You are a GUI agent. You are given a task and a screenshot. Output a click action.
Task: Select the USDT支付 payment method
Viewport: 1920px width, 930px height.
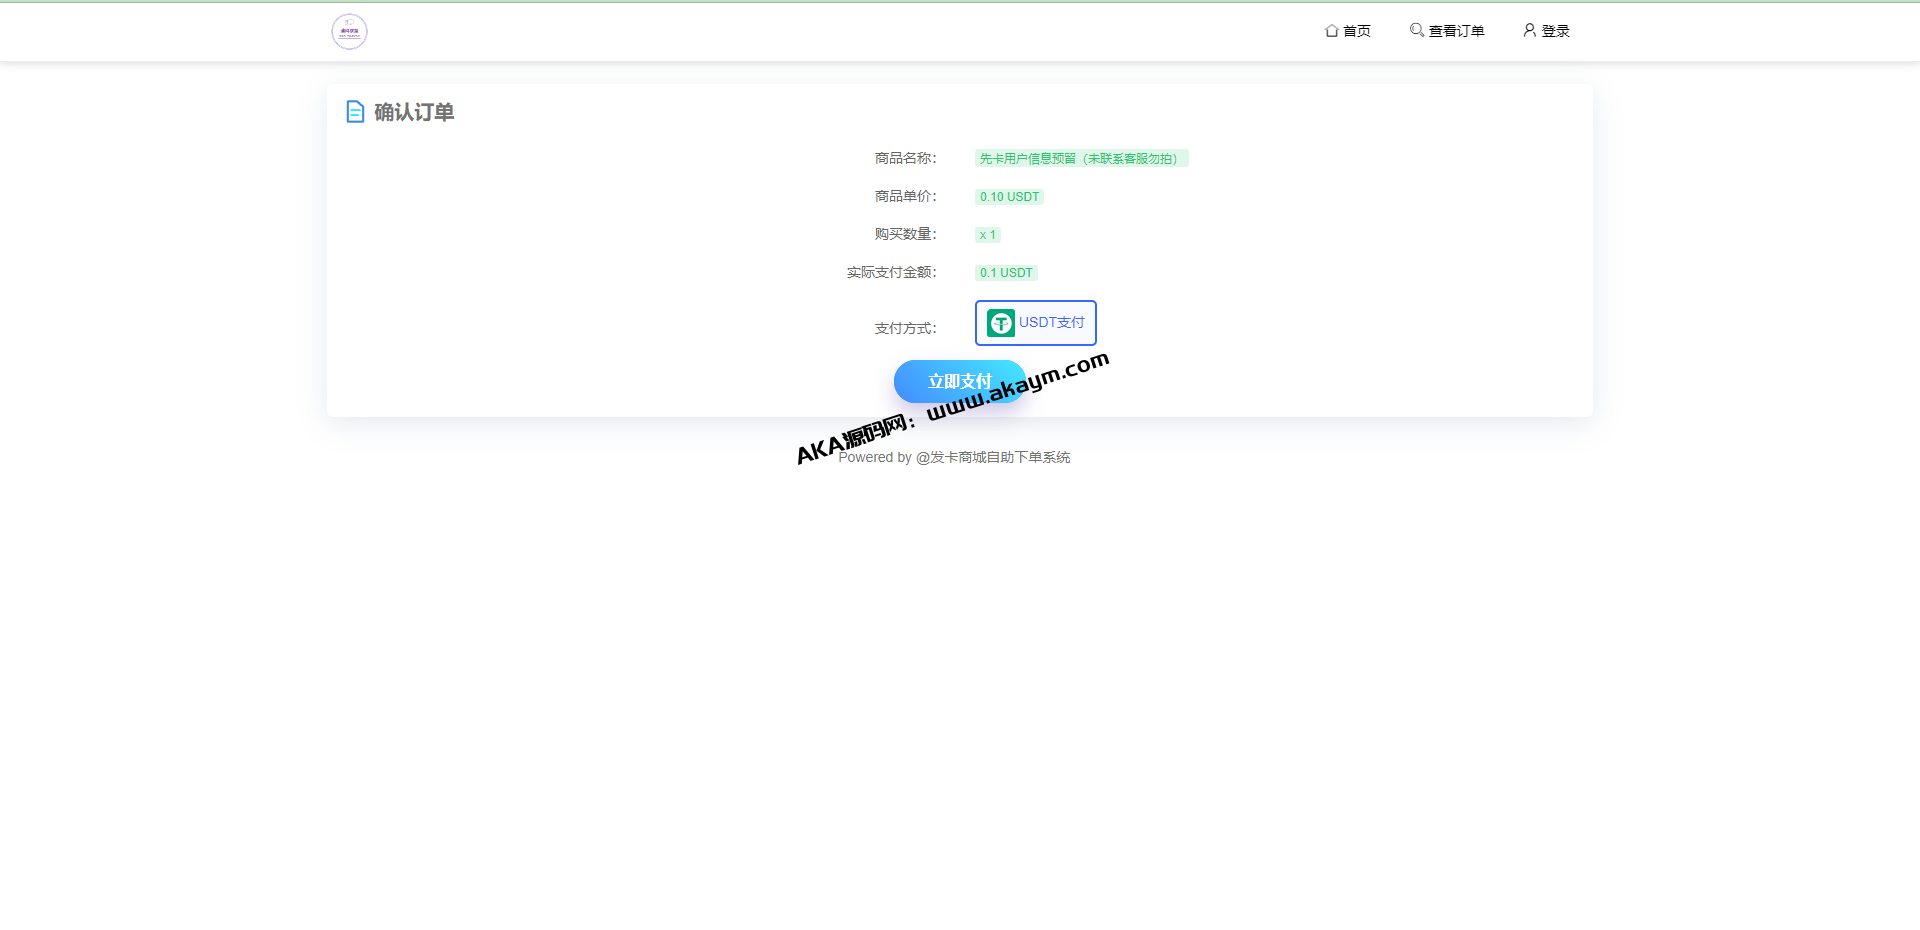click(1036, 323)
